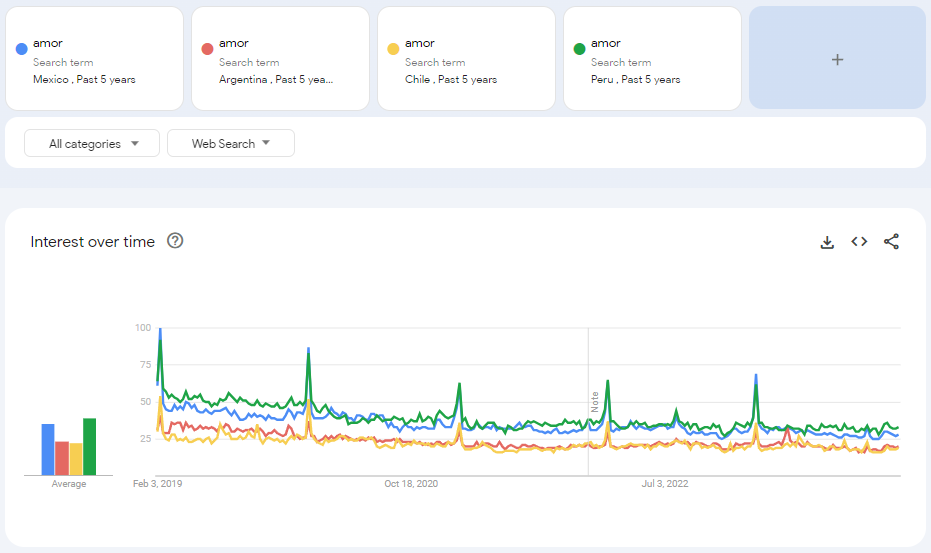This screenshot has width=931, height=553.
Task: Click the blue Mexico average bar
Action: (x=48, y=450)
